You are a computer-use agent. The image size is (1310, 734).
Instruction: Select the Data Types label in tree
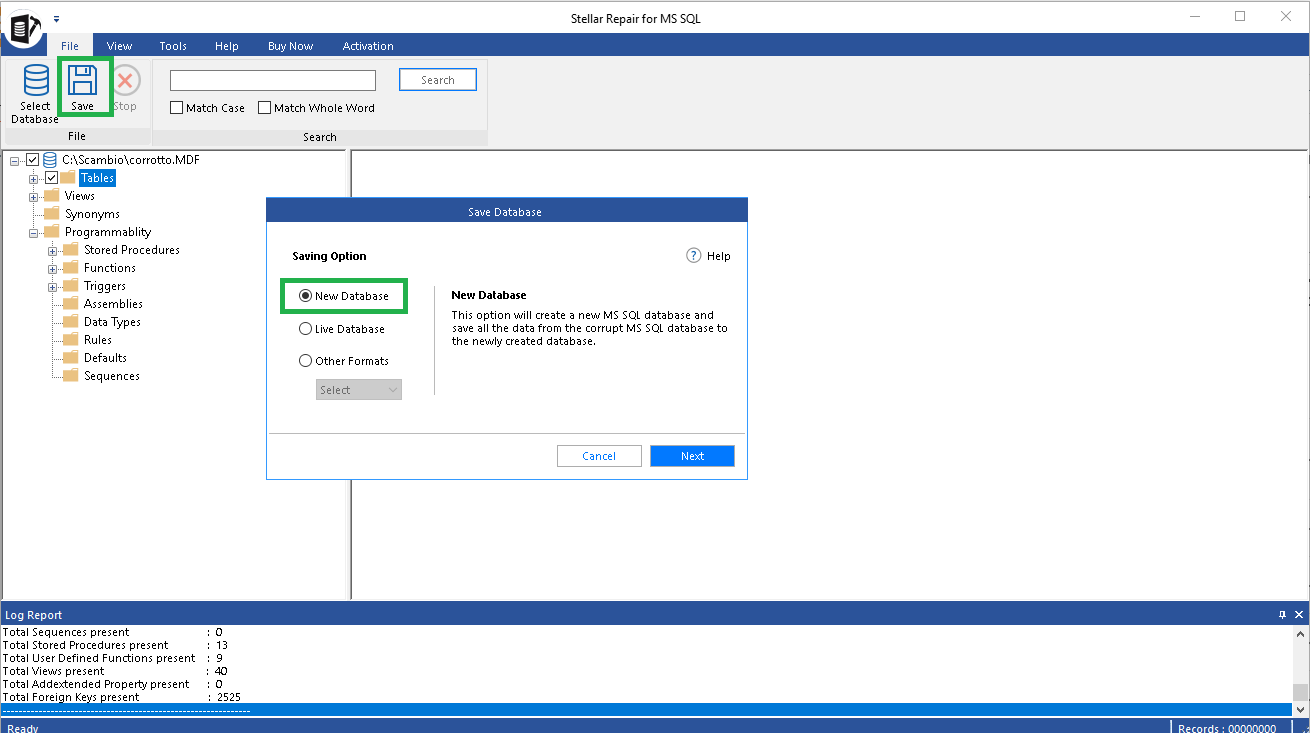(112, 322)
